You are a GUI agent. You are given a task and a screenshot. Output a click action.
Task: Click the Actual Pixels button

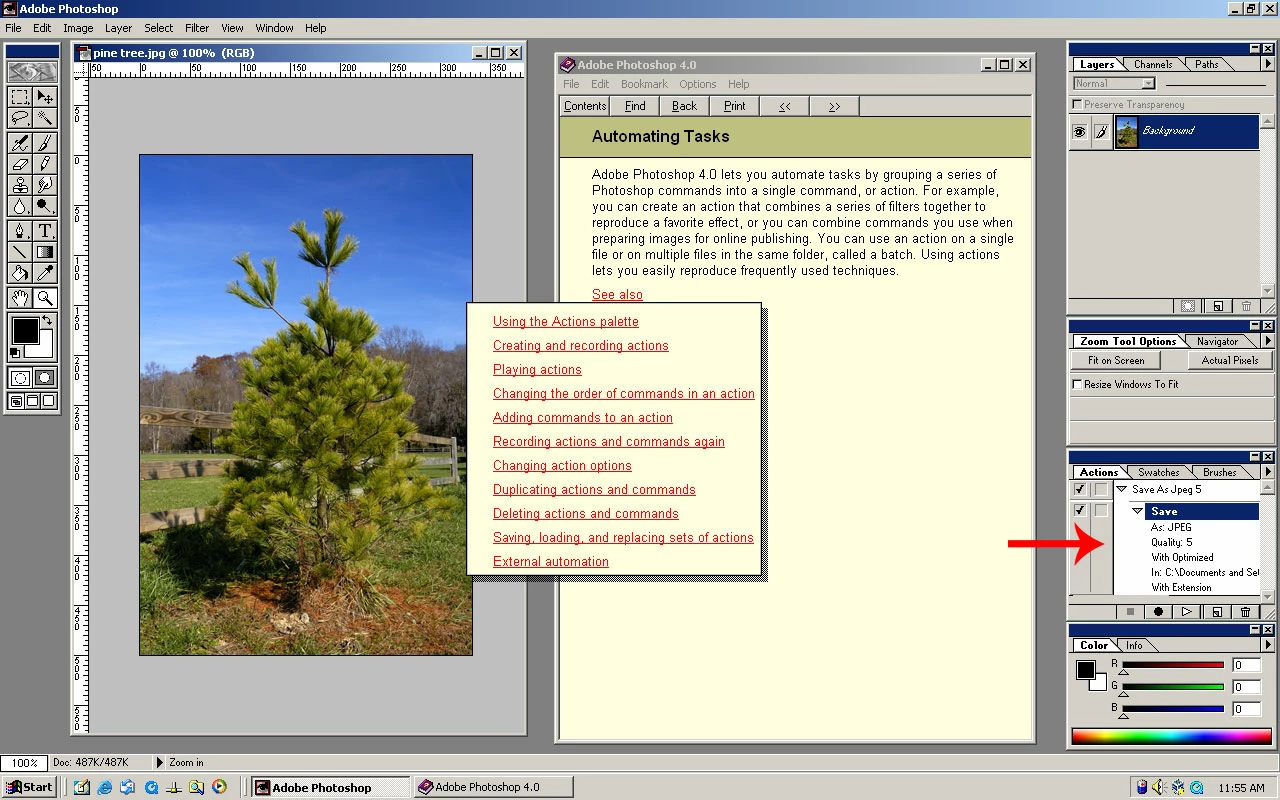click(x=1230, y=360)
